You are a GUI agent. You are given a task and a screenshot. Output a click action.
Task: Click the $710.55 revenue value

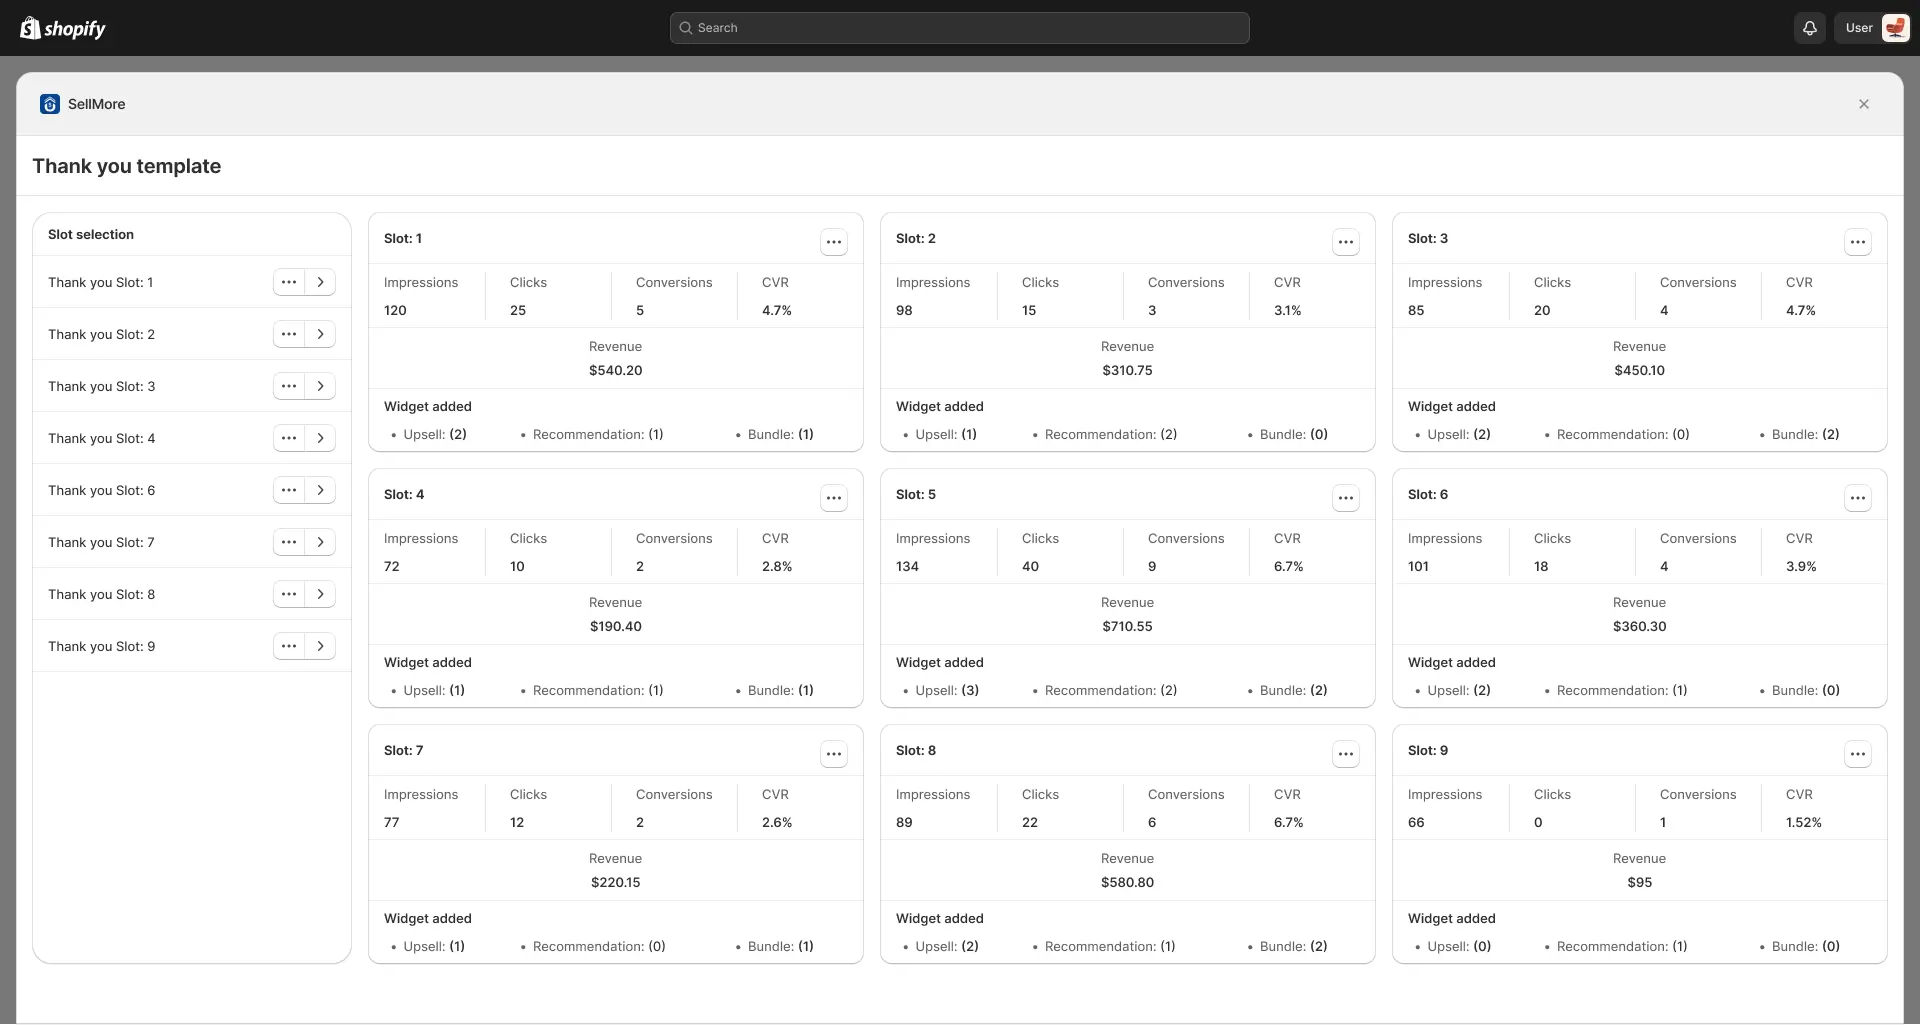[x=1128, y=626]
